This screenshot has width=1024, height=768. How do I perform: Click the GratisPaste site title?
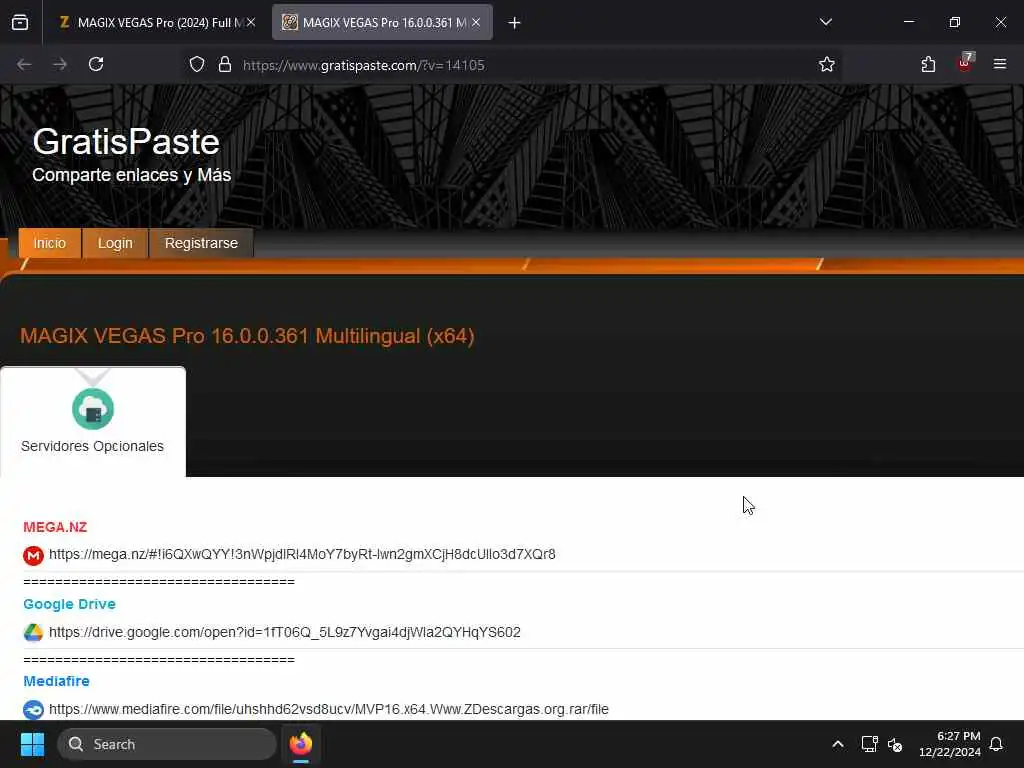(x=126, y=142)
